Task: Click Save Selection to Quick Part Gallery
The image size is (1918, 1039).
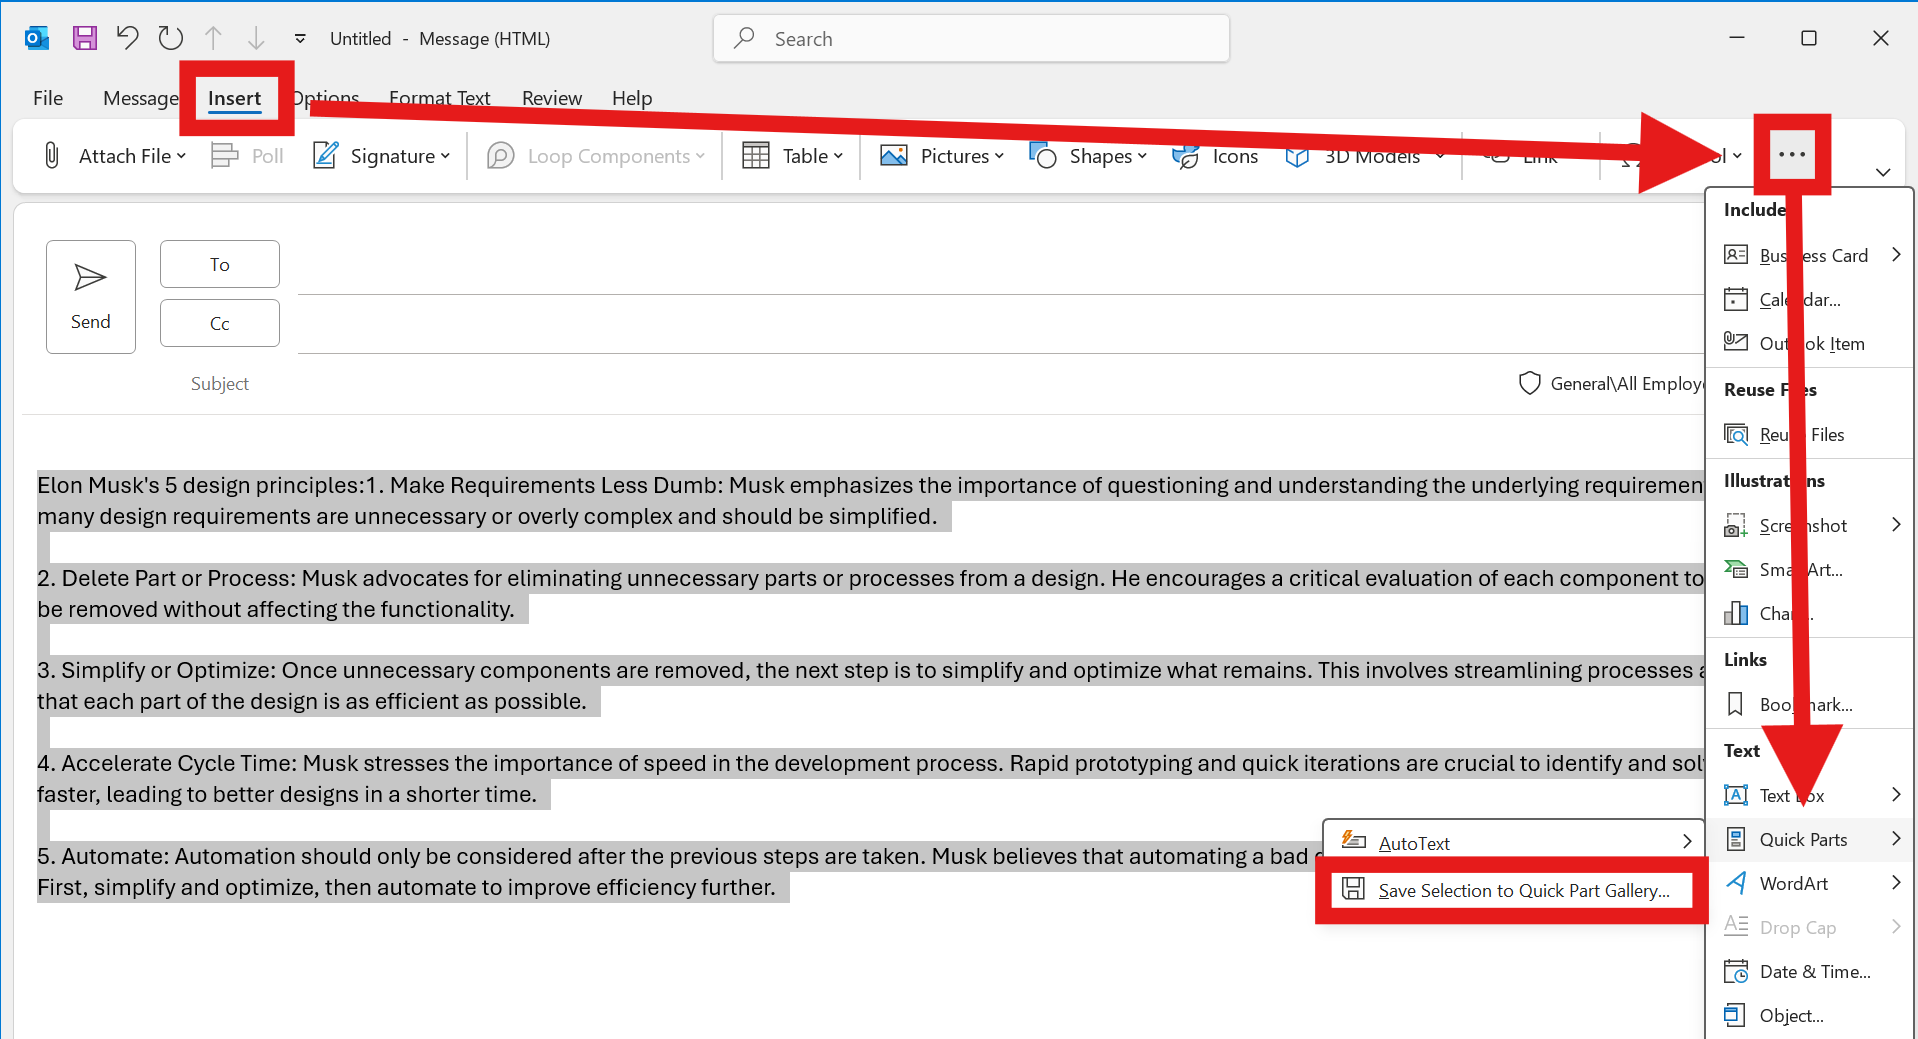Action: 1512,890
